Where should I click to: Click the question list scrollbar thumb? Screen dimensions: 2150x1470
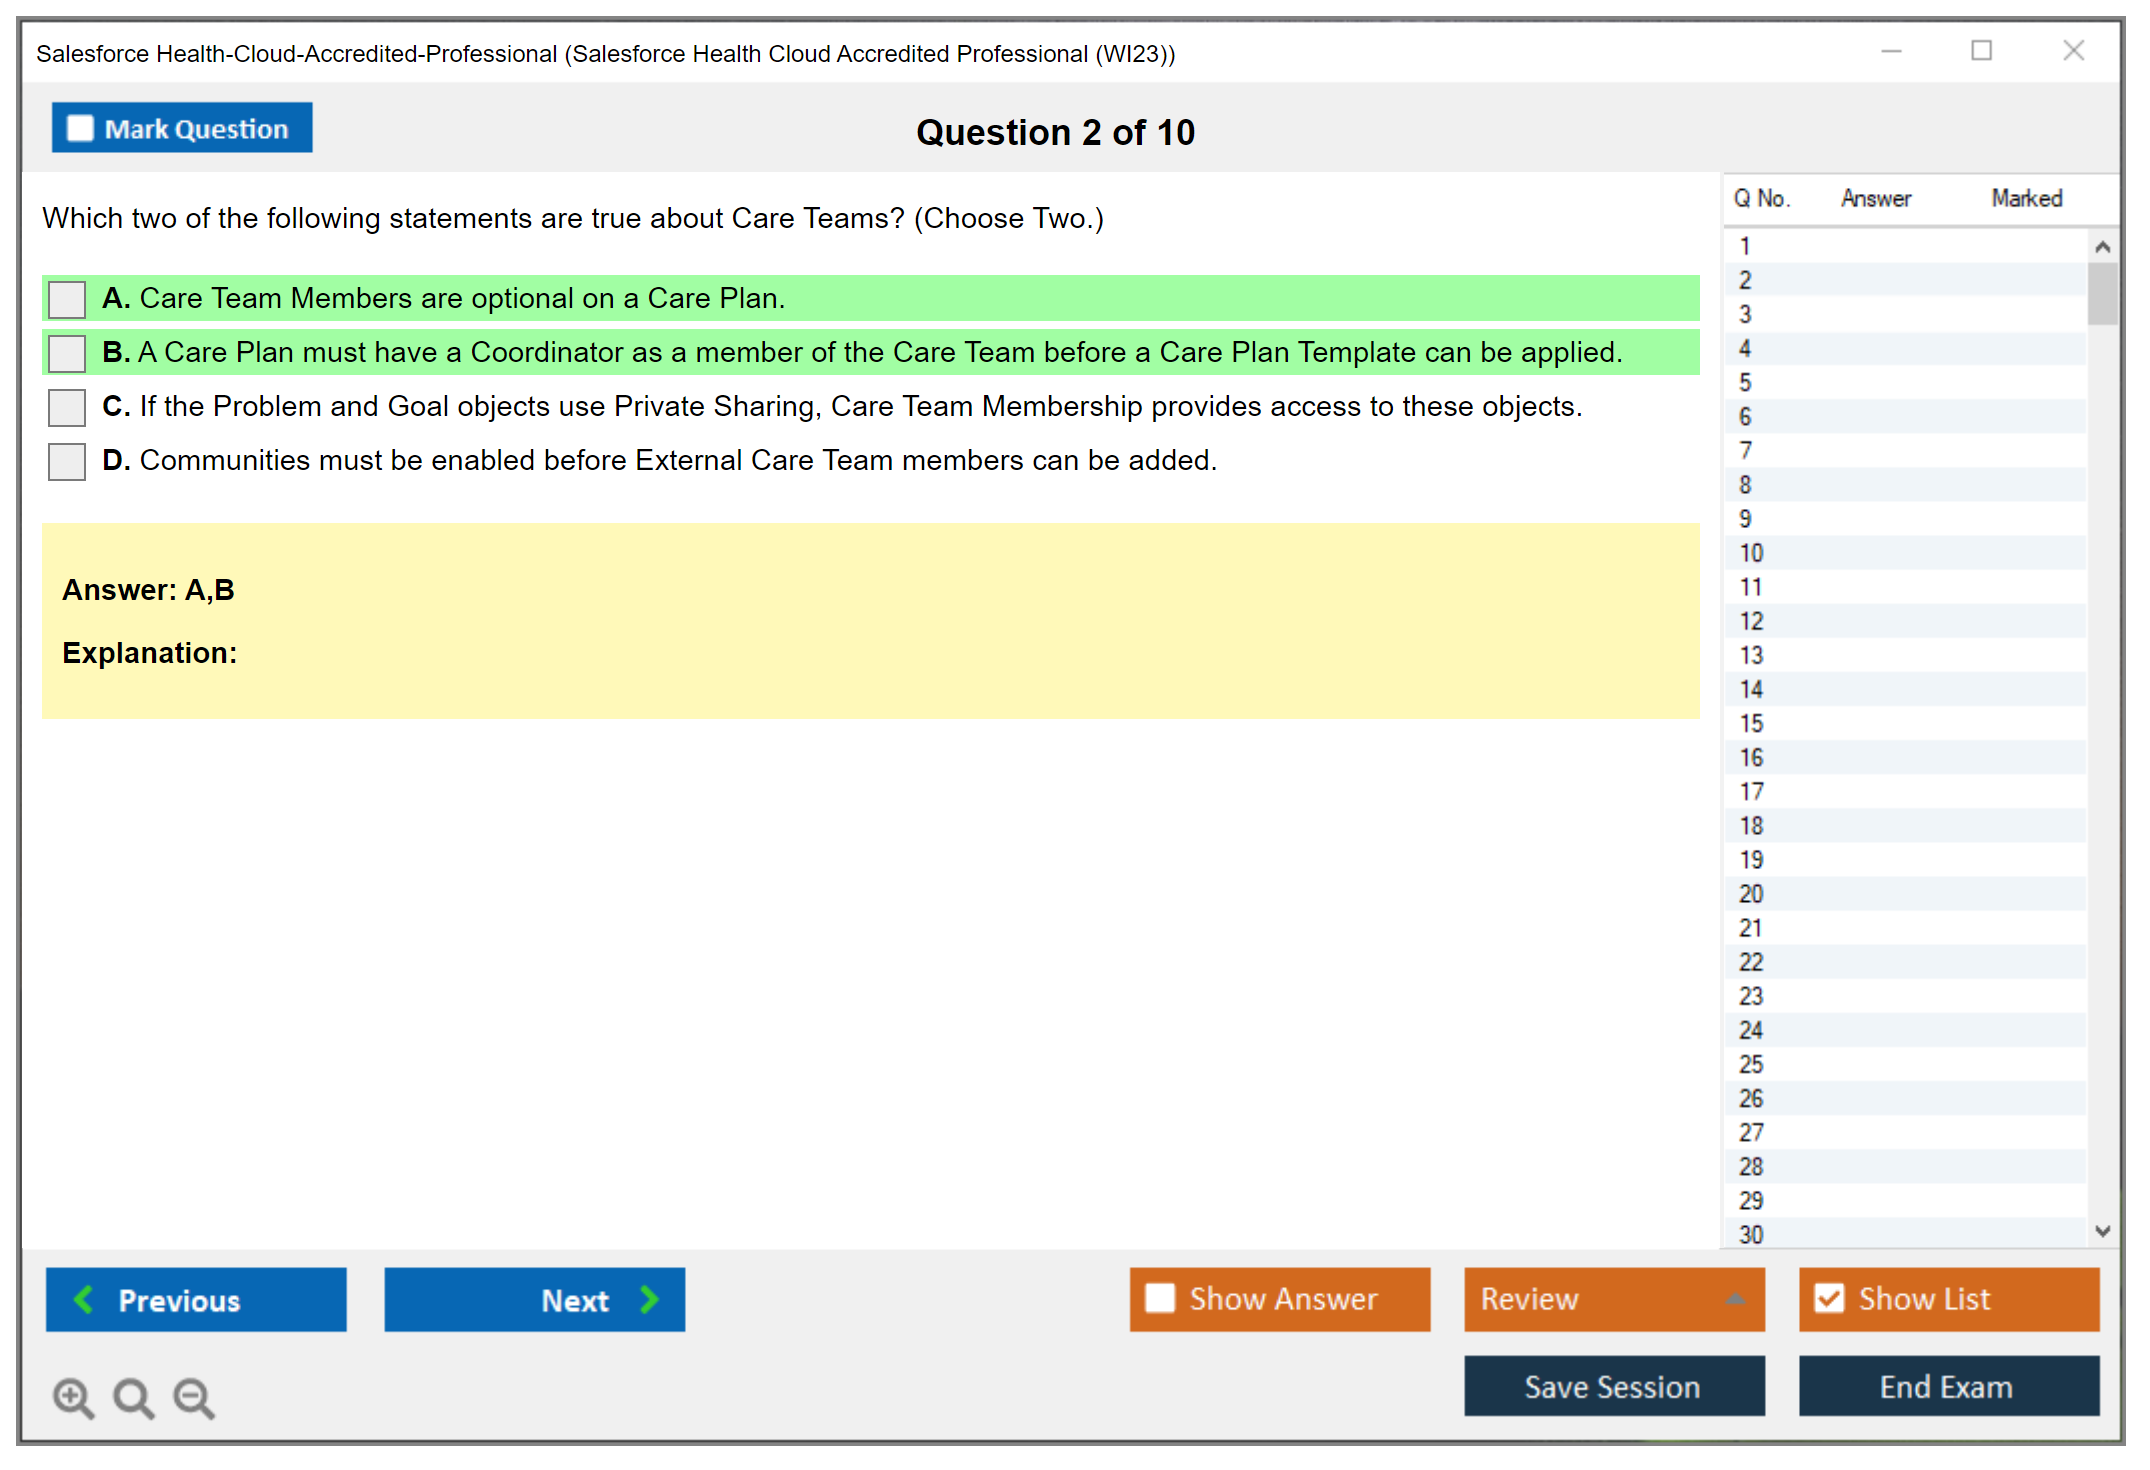pos(2102,293)
